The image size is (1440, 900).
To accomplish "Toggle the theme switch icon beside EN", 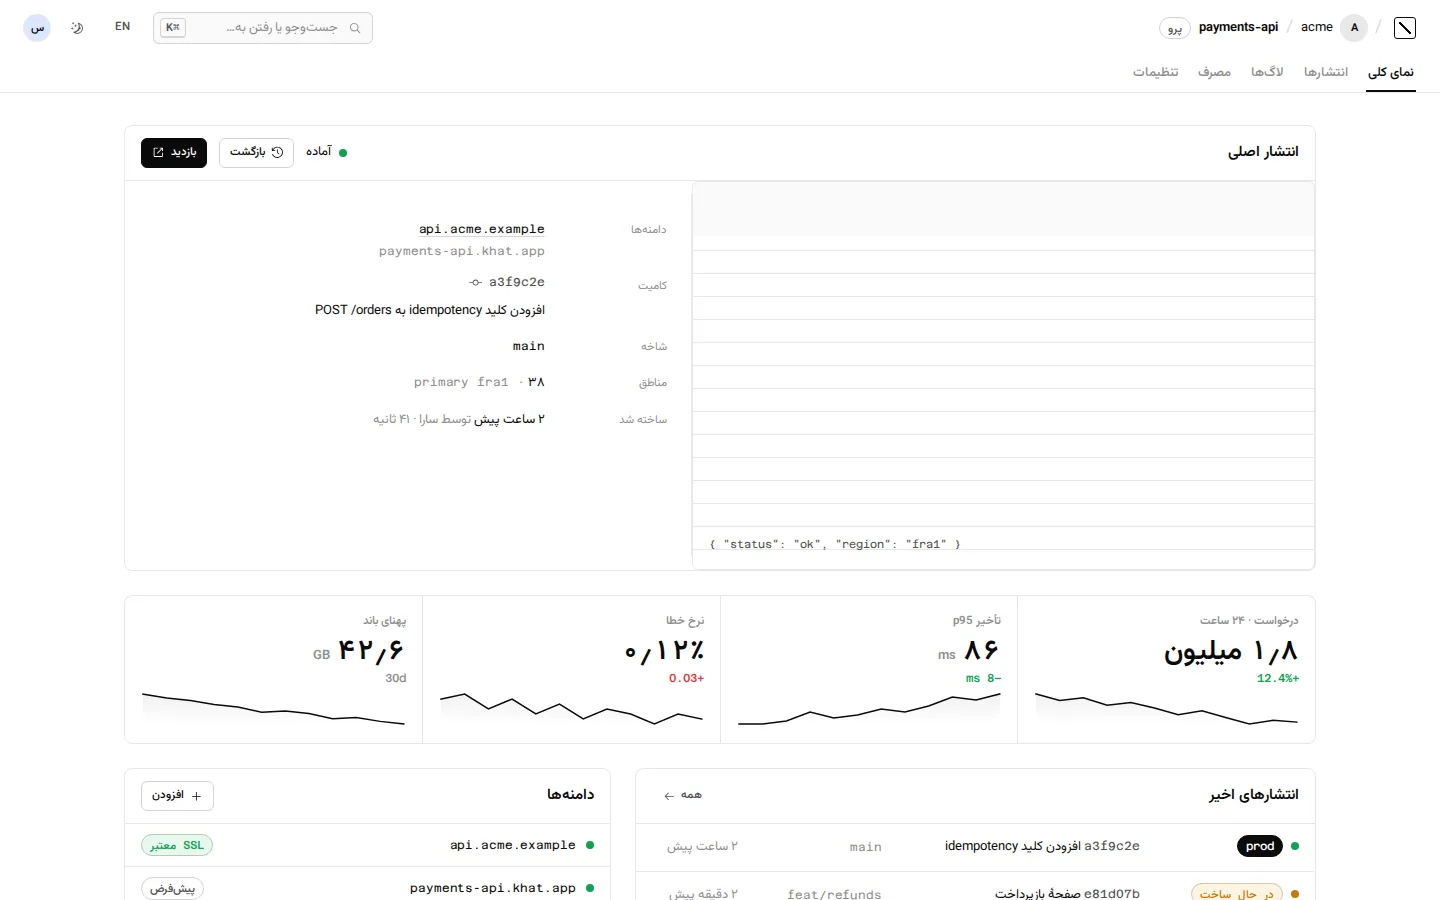I will tap(77, 28).
